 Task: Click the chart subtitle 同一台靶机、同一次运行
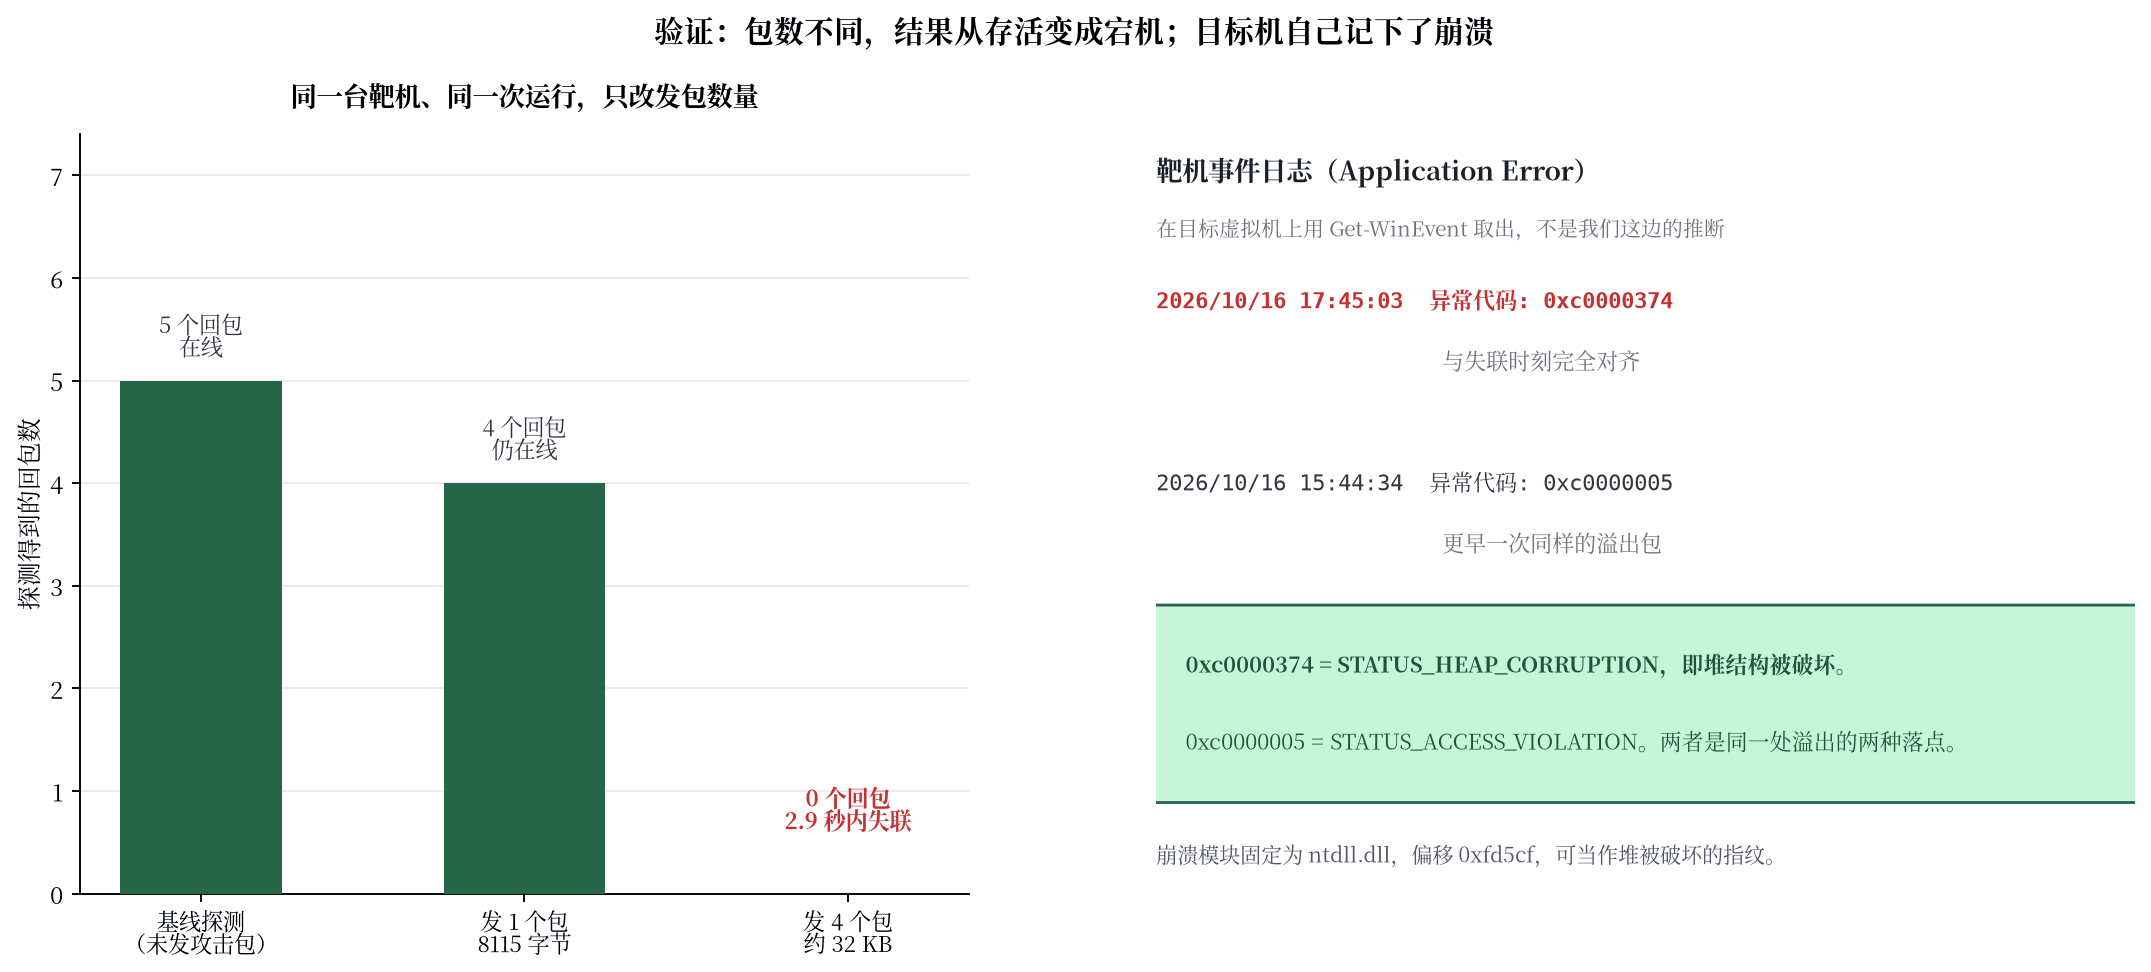[x=524, y=97]
